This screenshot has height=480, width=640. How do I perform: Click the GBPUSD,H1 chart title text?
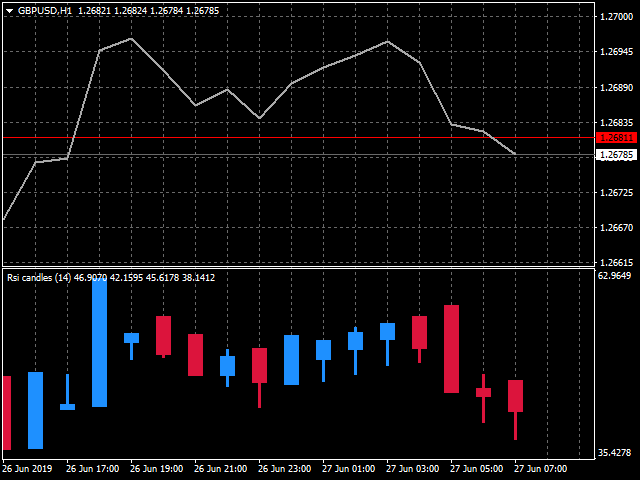click(x=45, y=10)
